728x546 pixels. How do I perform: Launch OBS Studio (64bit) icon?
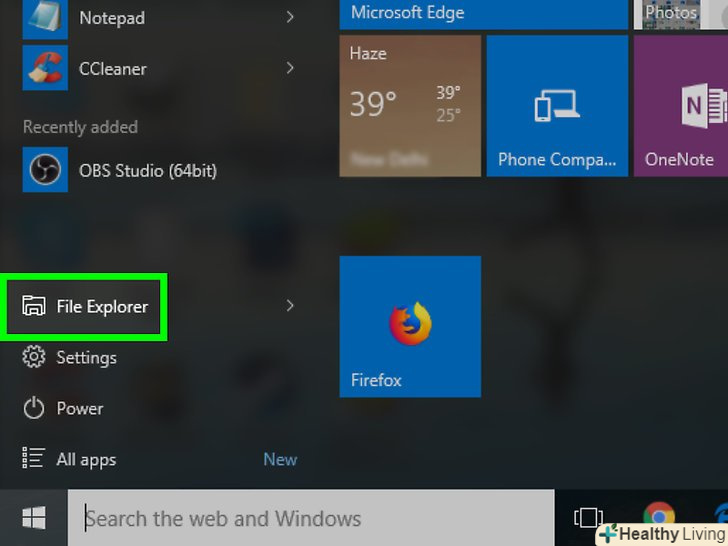click(x=45, y=169)
